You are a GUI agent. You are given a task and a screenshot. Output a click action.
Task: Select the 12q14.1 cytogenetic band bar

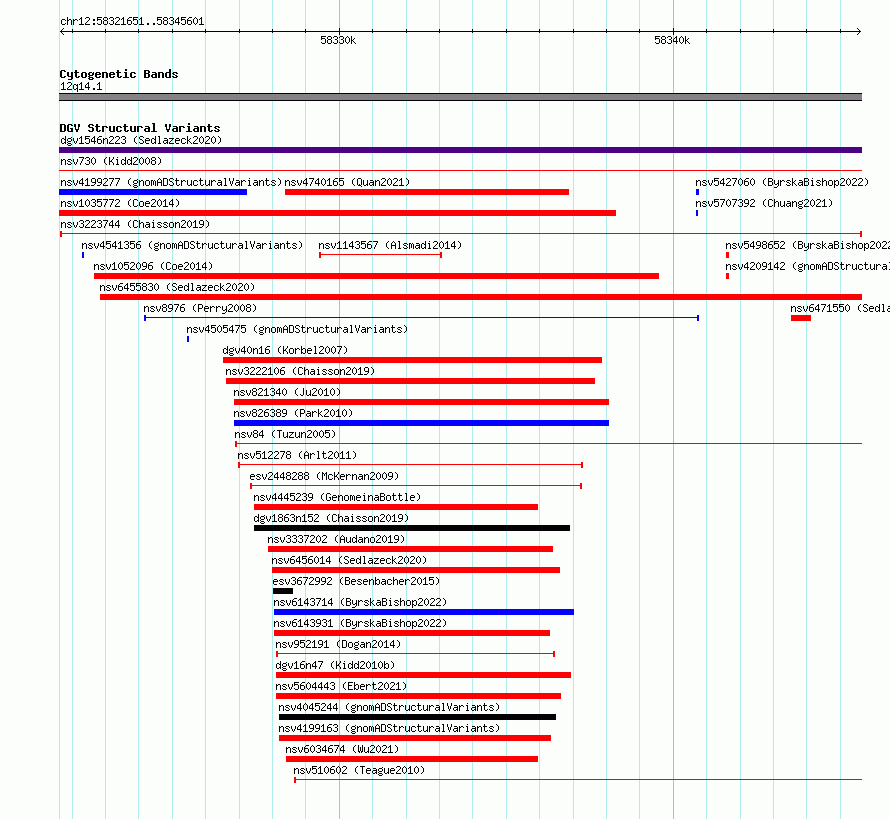pyautogui.click(x=460, y=97)
